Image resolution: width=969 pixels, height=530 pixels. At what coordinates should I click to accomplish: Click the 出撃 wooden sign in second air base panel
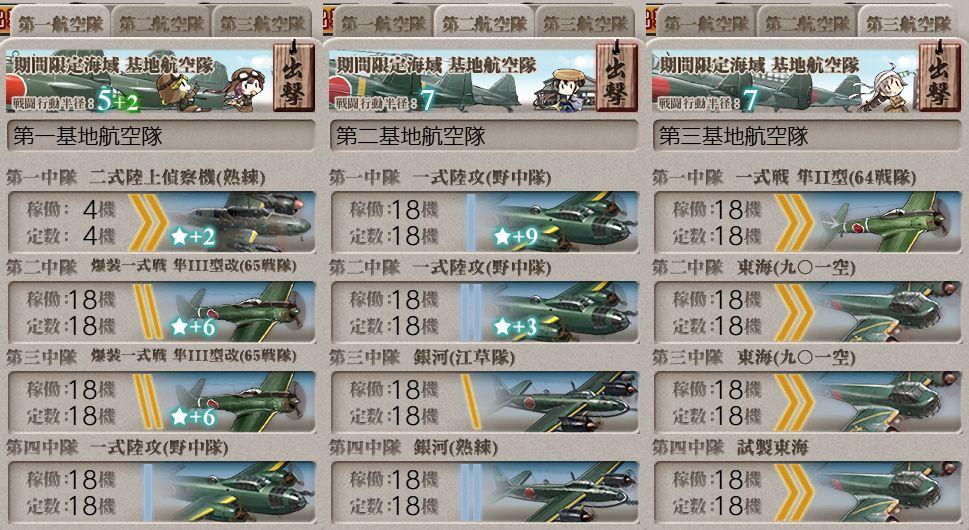point(617,78)
